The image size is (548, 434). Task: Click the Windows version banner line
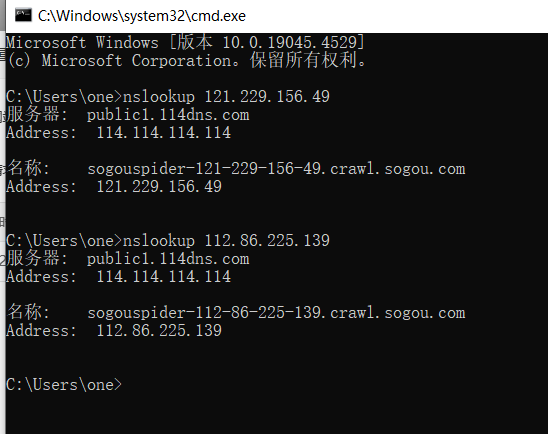(x=185, y=43)
